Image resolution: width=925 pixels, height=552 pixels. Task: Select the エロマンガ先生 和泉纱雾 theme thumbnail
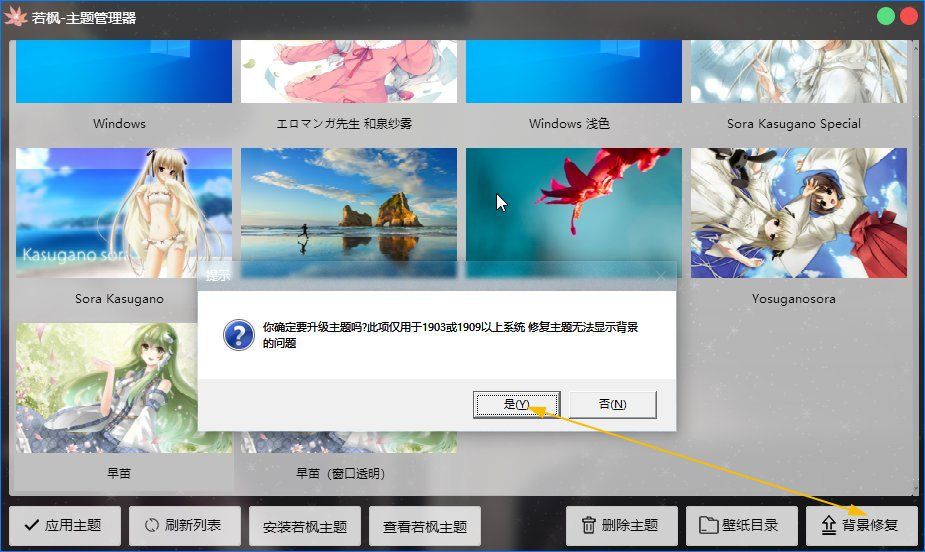pyautogui.click(x=349, y=71)
